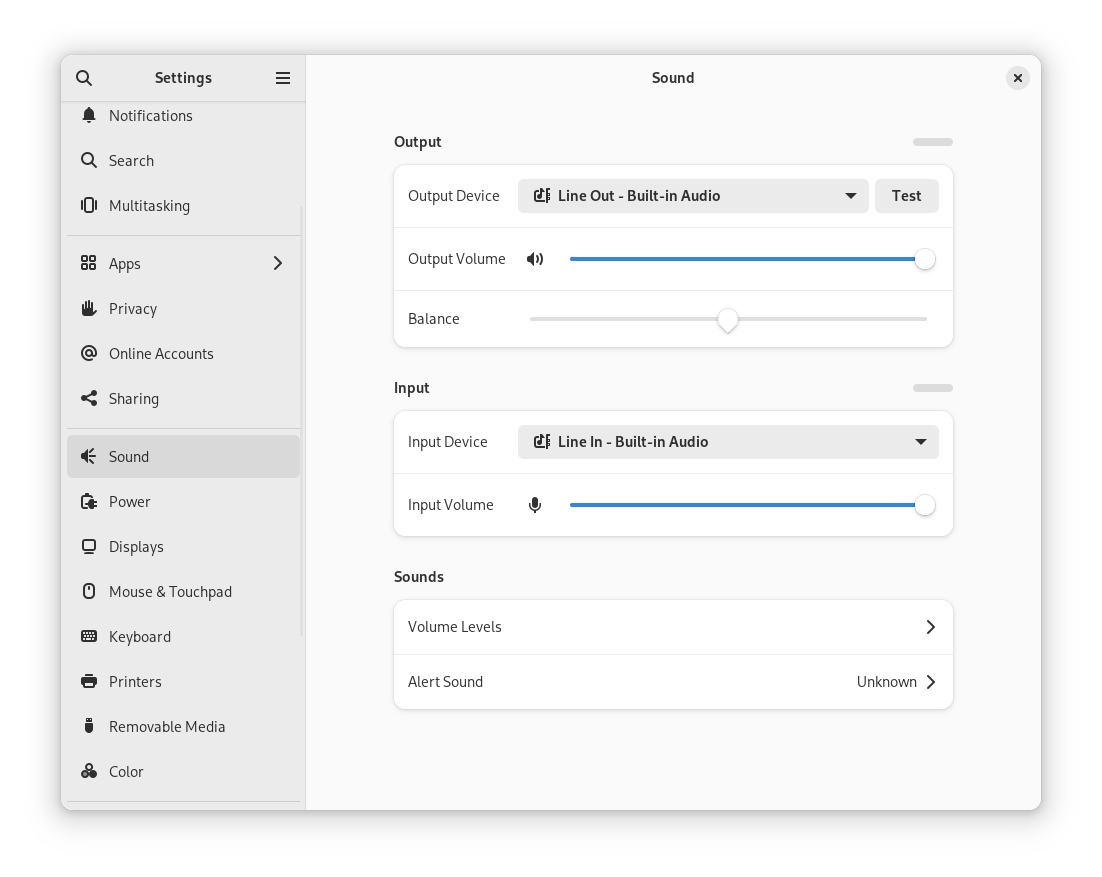Viewport: 1102px width, 877px height.
Task: Click the speaker icon next to Sound
Action: 88,456
